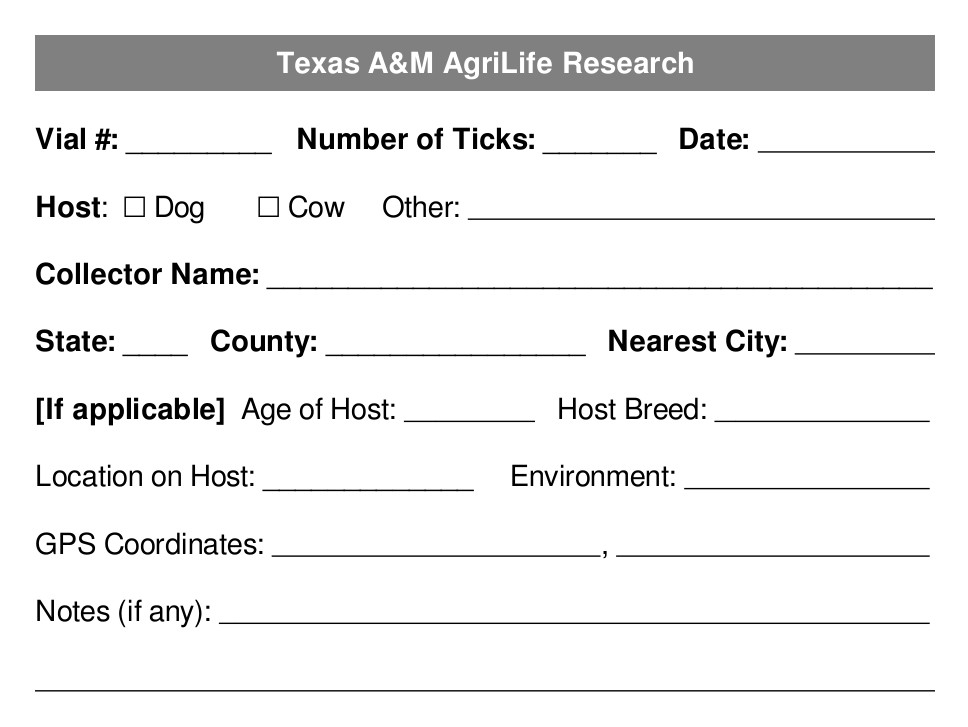Select the second GPS Coordinates blank
968x727 pixels.
[x=772, y=546]
